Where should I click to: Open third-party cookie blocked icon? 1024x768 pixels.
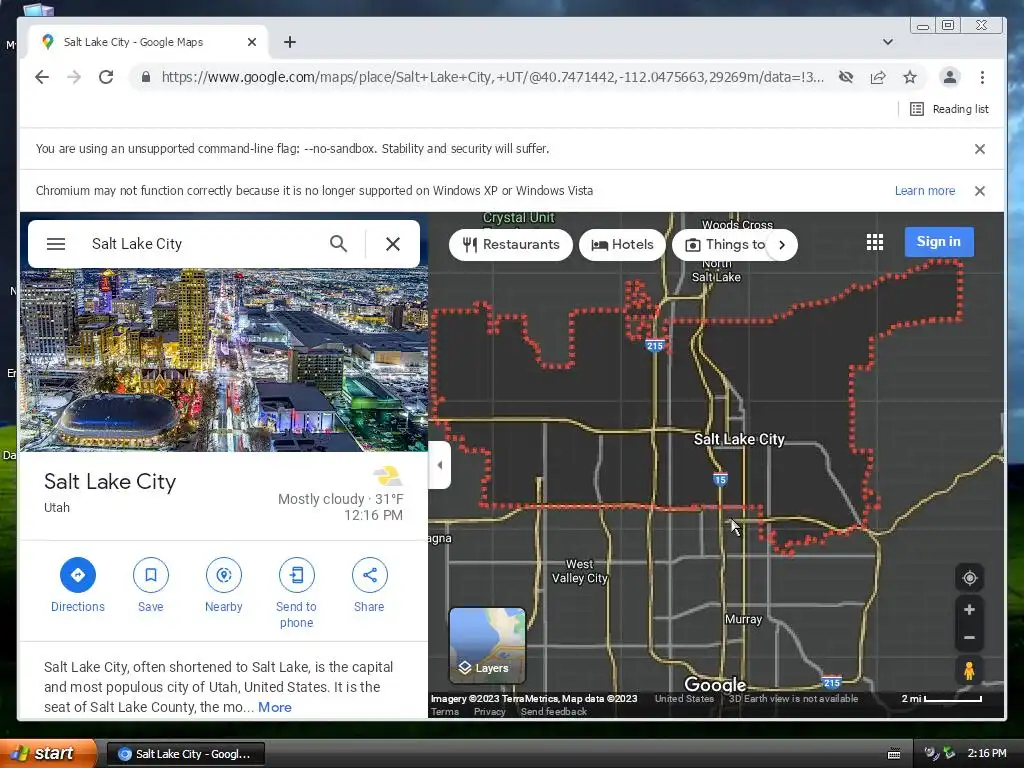(846, 77)
